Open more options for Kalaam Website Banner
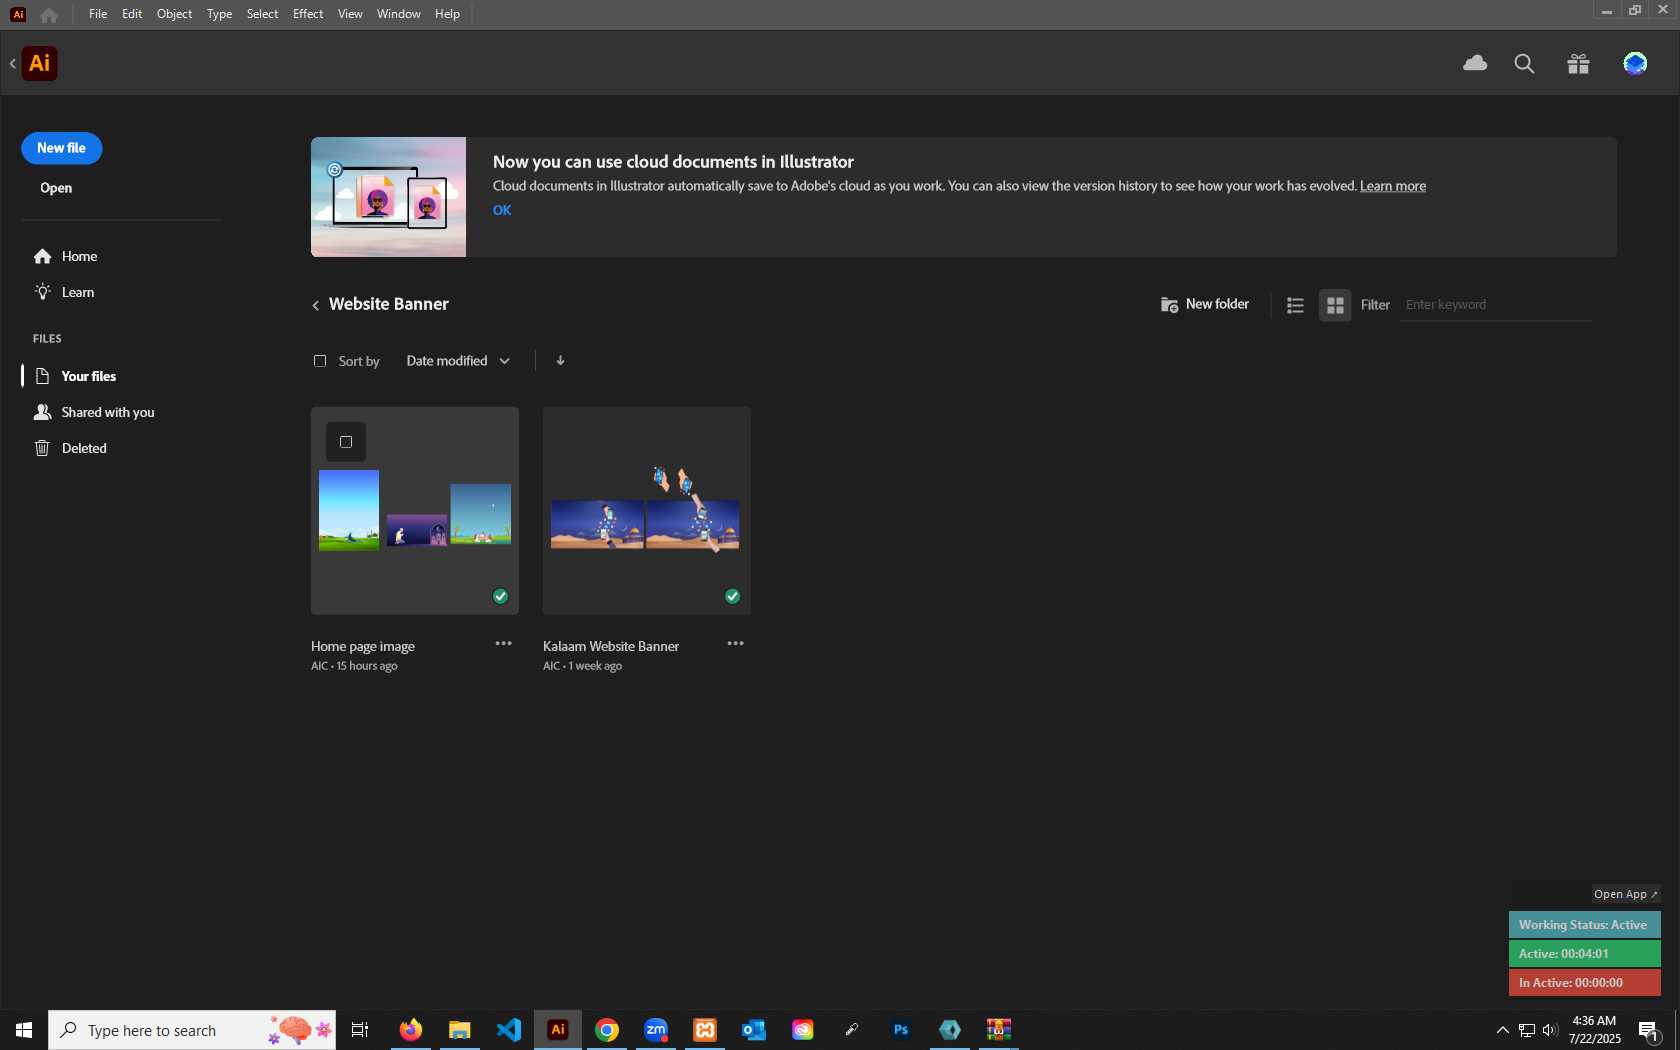1680x1050 pixels. 735,644
